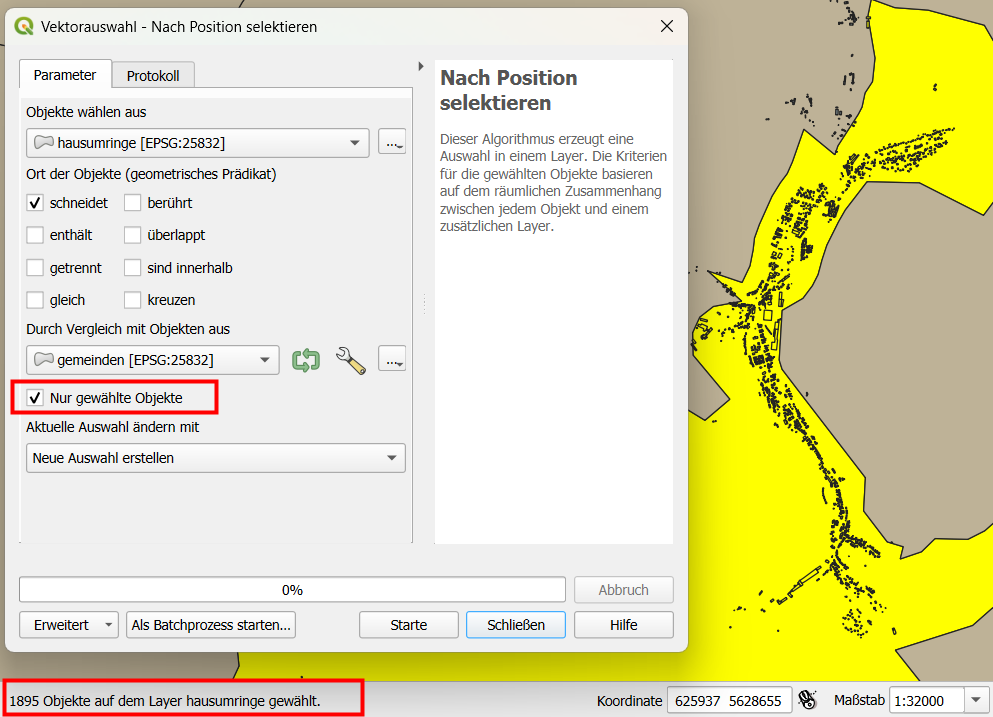Click the Koordinate label in status bar

[629, 701]
